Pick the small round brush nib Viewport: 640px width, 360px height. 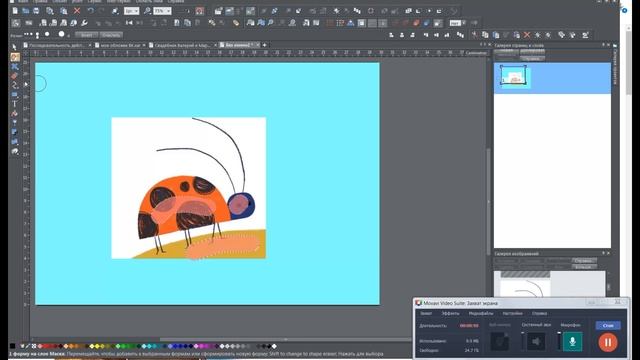click(x=47, y=34)
